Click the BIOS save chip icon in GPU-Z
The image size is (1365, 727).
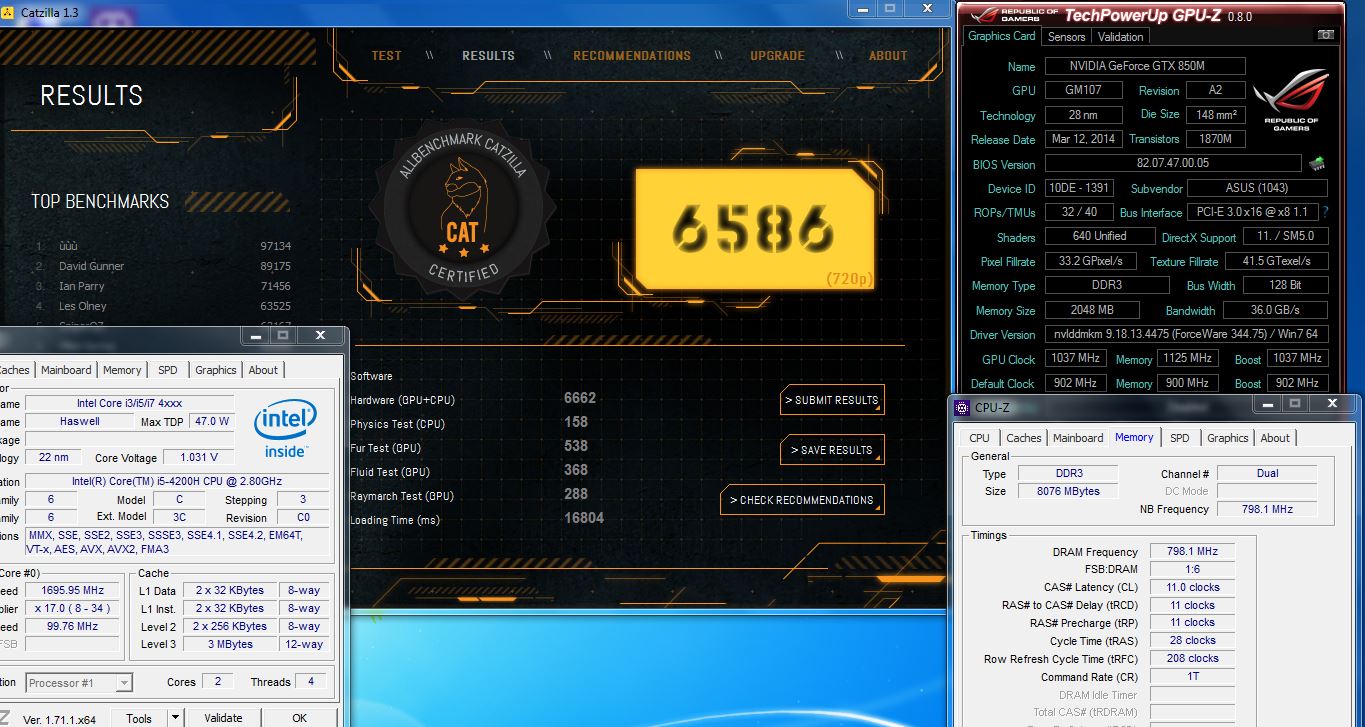click(x=1317, y=163)
